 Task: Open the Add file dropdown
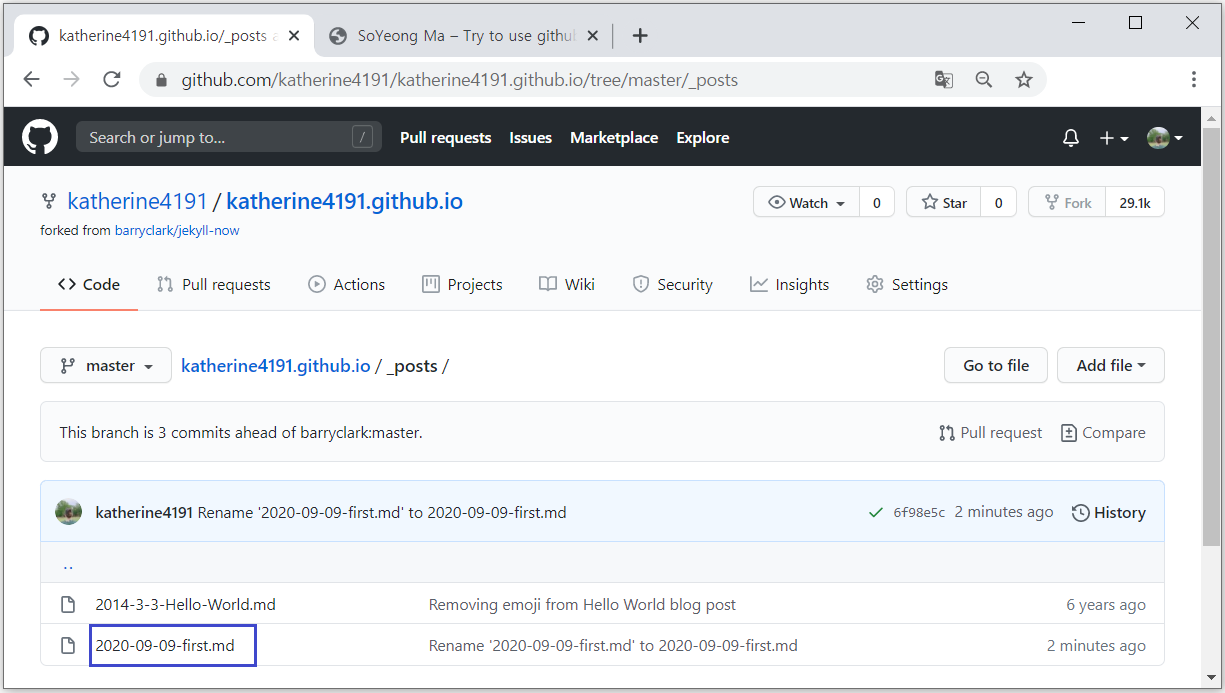[1111, 365]
